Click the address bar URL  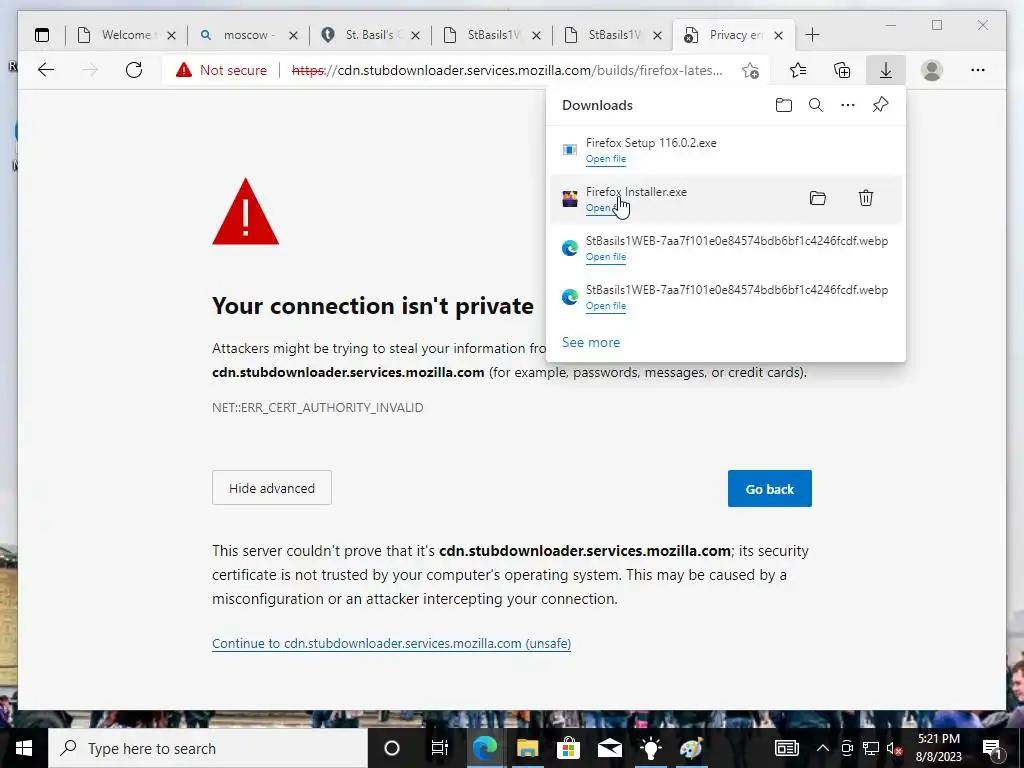click(507, 70)
